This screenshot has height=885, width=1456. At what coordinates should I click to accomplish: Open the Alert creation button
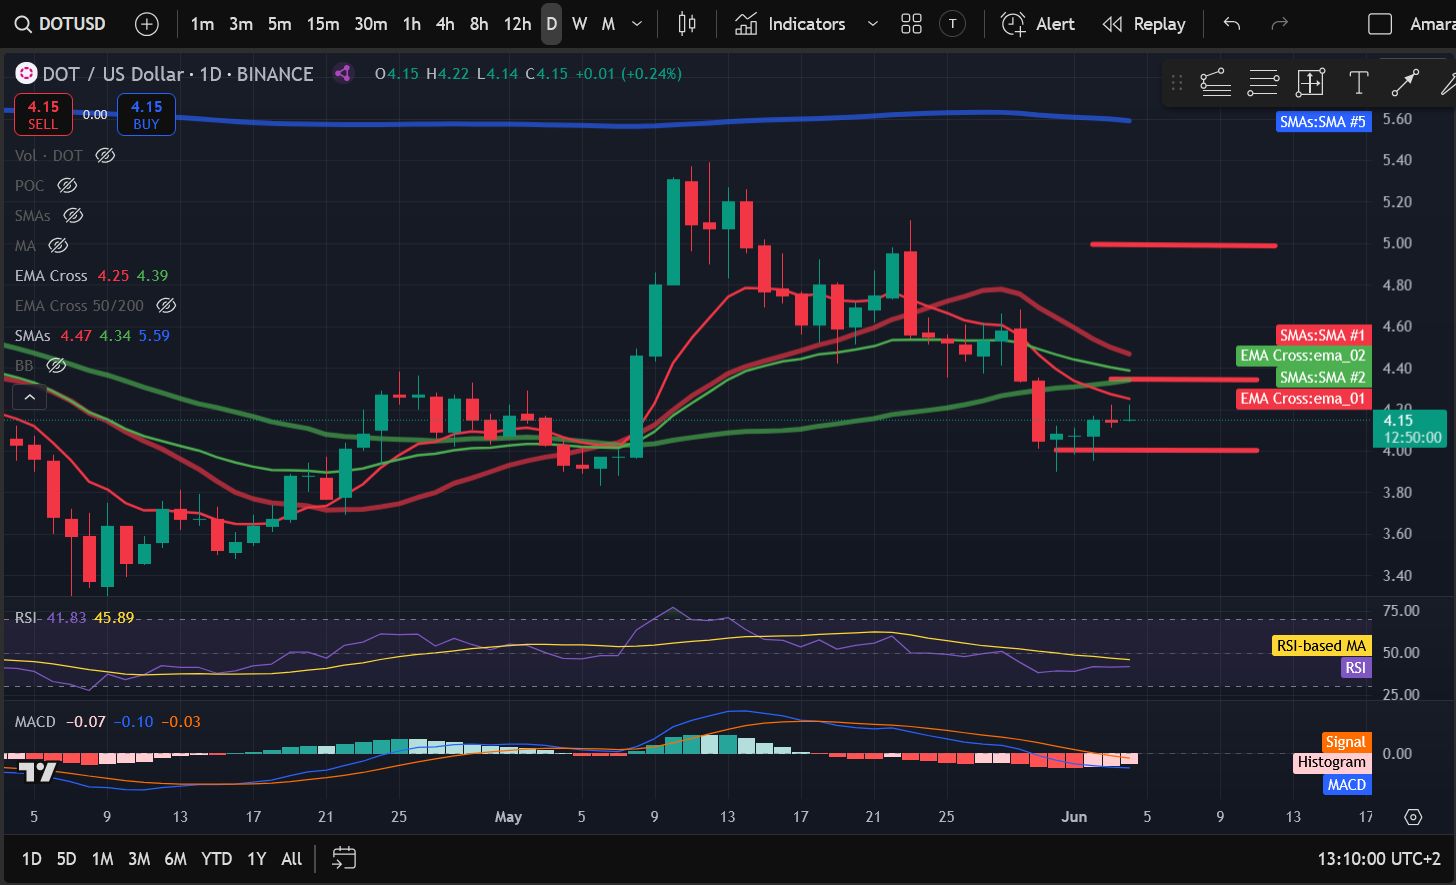(1038, 24)
